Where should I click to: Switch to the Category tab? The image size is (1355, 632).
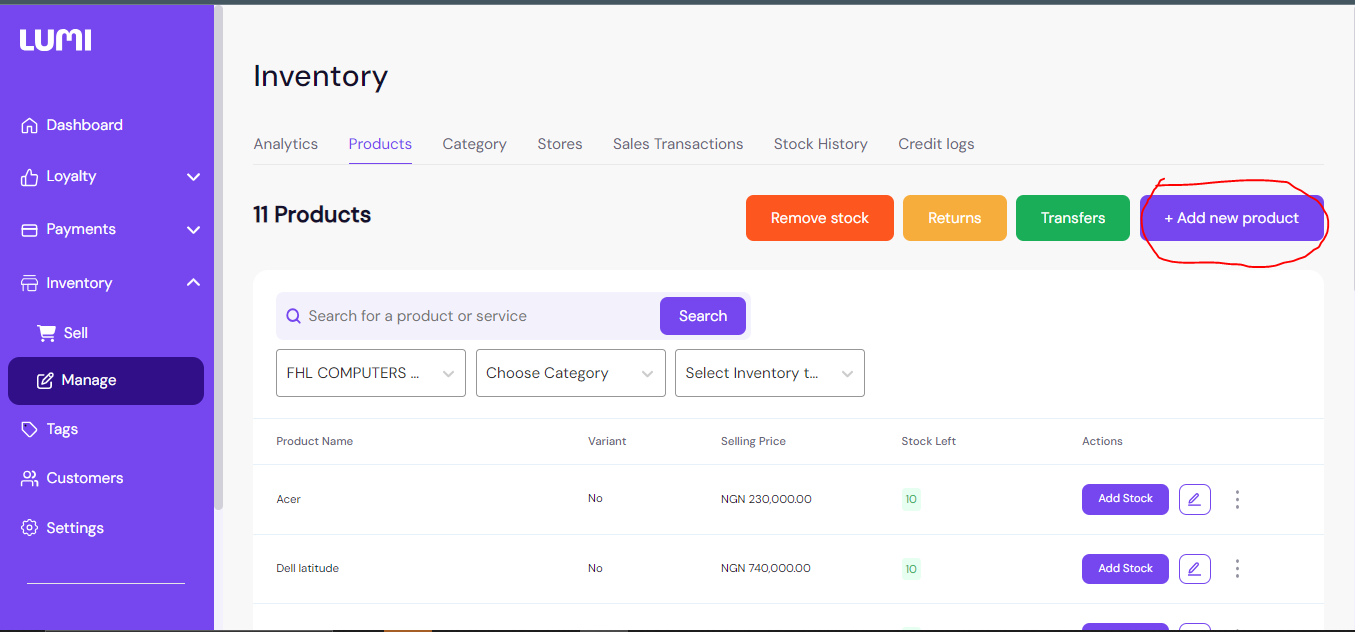coord(475,144)
